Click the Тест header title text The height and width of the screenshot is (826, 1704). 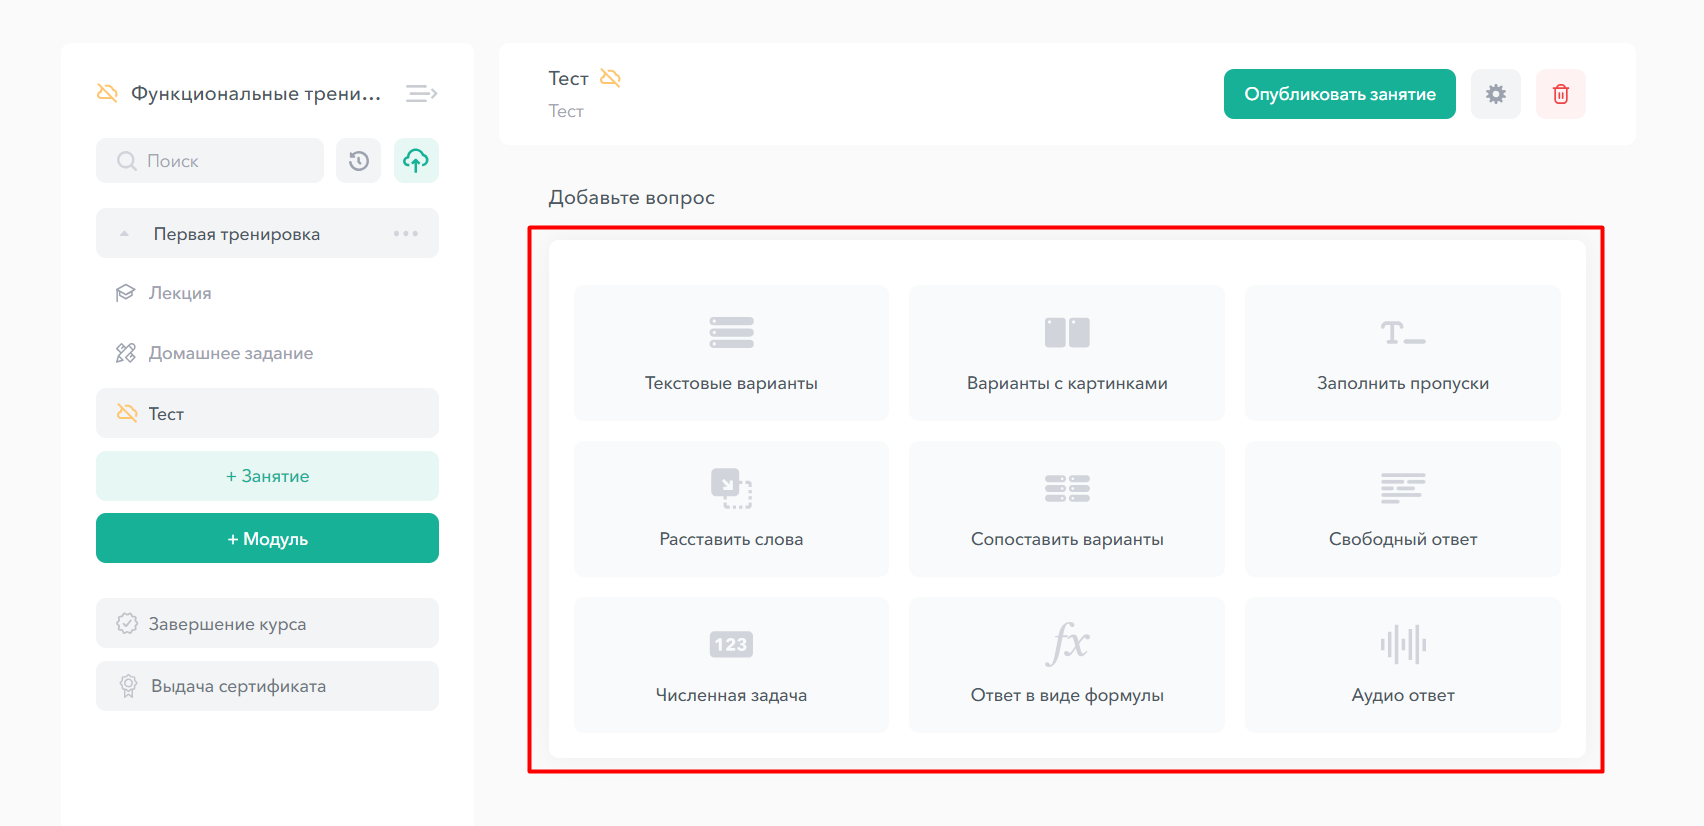coord(568,78)
